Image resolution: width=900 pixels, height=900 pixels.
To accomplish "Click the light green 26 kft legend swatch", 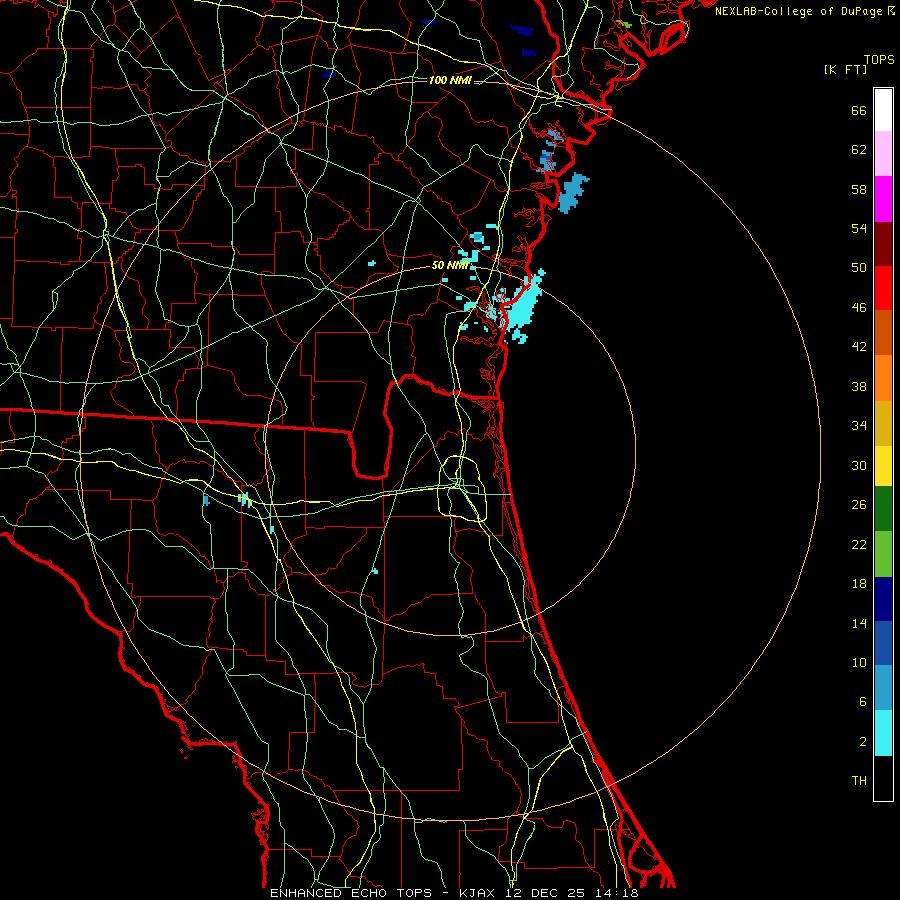I will point(883,554).
